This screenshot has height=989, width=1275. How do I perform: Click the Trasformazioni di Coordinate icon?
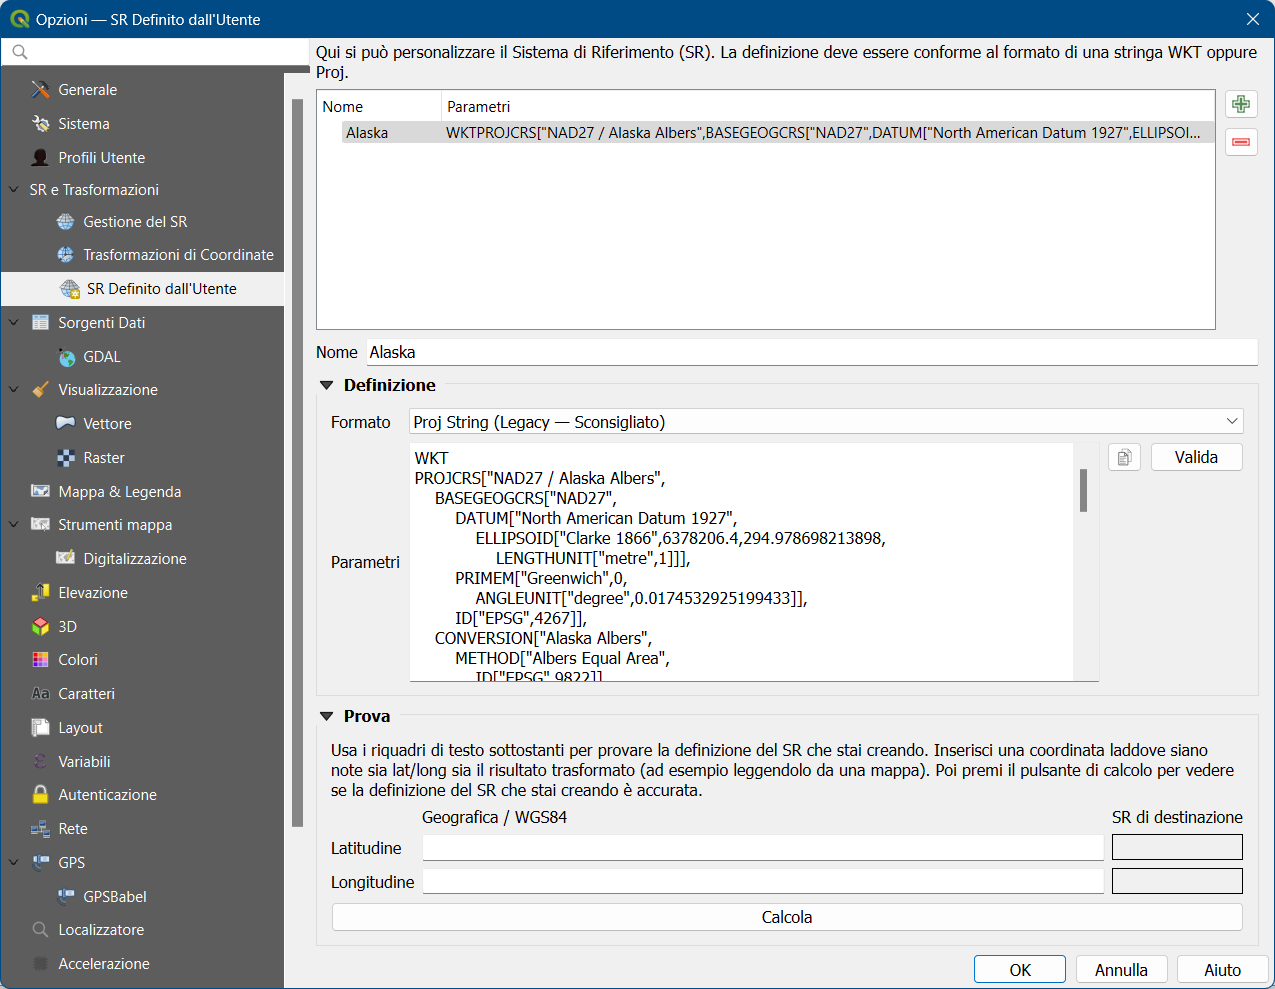pos(66,255)
